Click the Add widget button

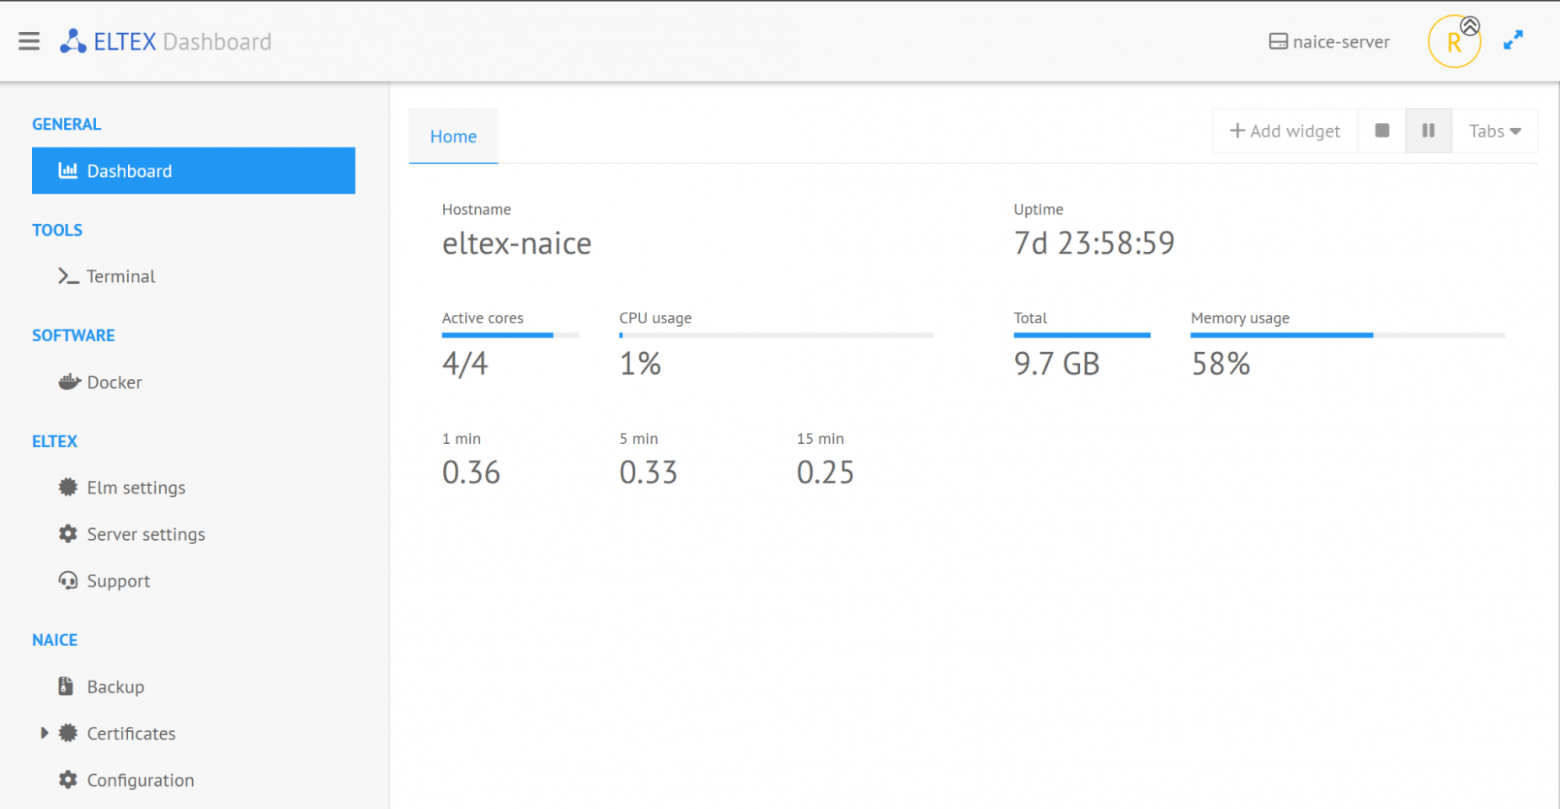pyautogui.click(x=1285, y=131)
